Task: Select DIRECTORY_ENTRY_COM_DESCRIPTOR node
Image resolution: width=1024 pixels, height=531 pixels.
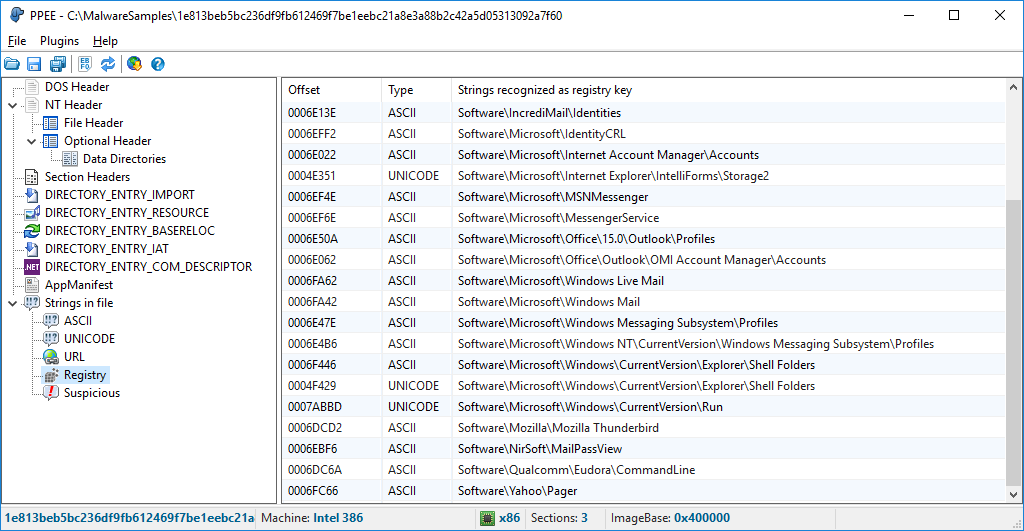Action: [148, 266]
